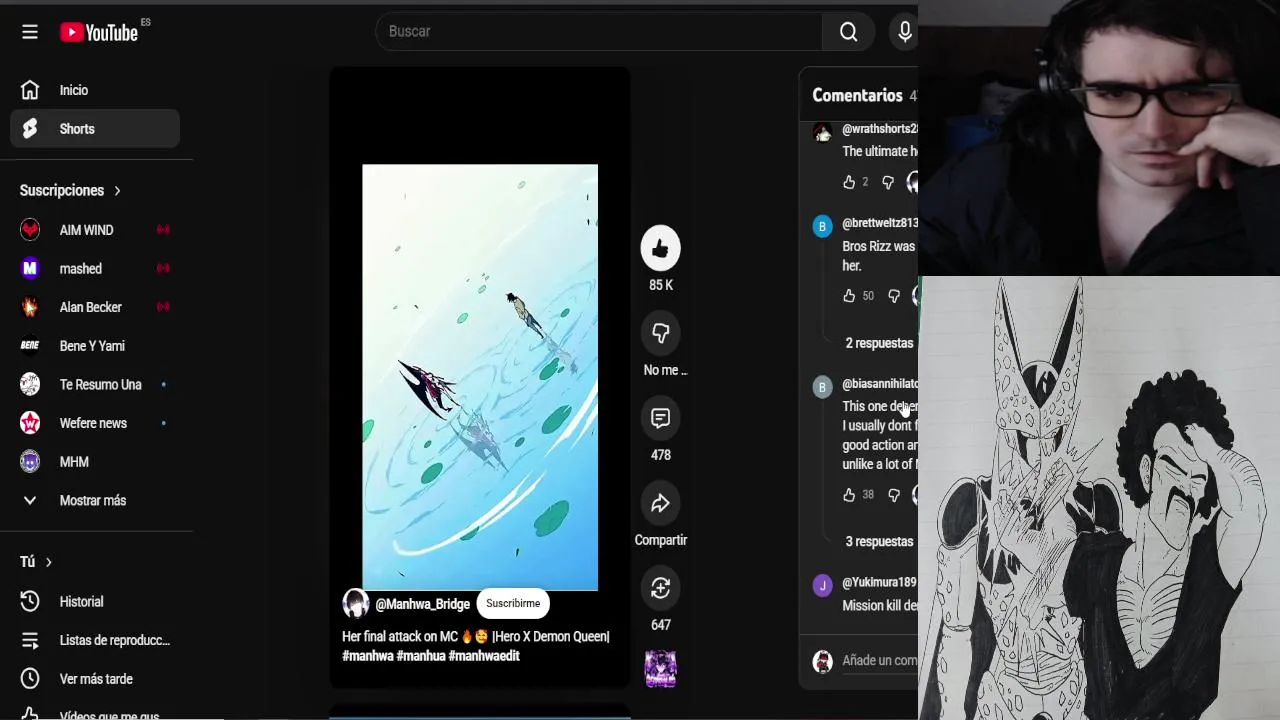Go to the YouTube logo home
This screenshot has width=1280, height=720.
pyautogui.click(x=99, y=32)
